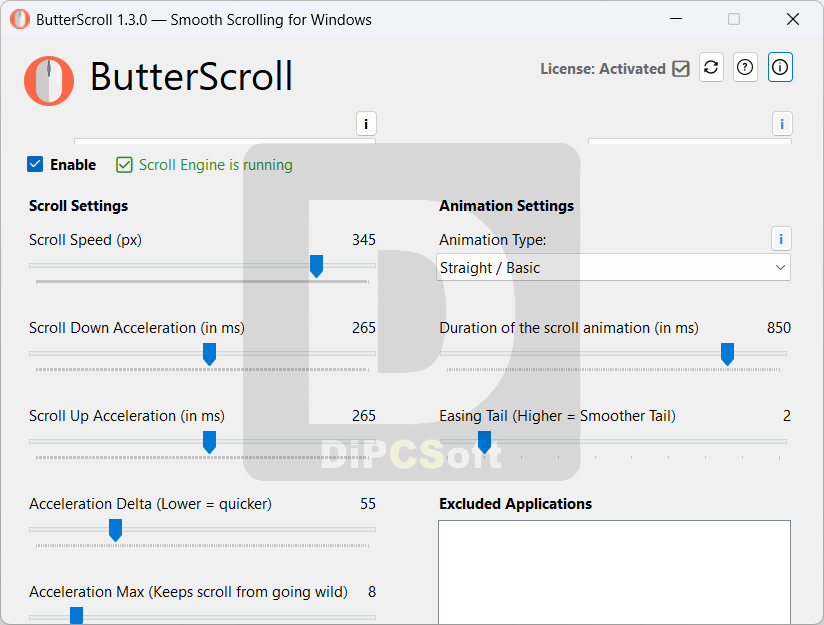
Task: Click the Easing Tail slider handle
Action: [x=485, y=442]
